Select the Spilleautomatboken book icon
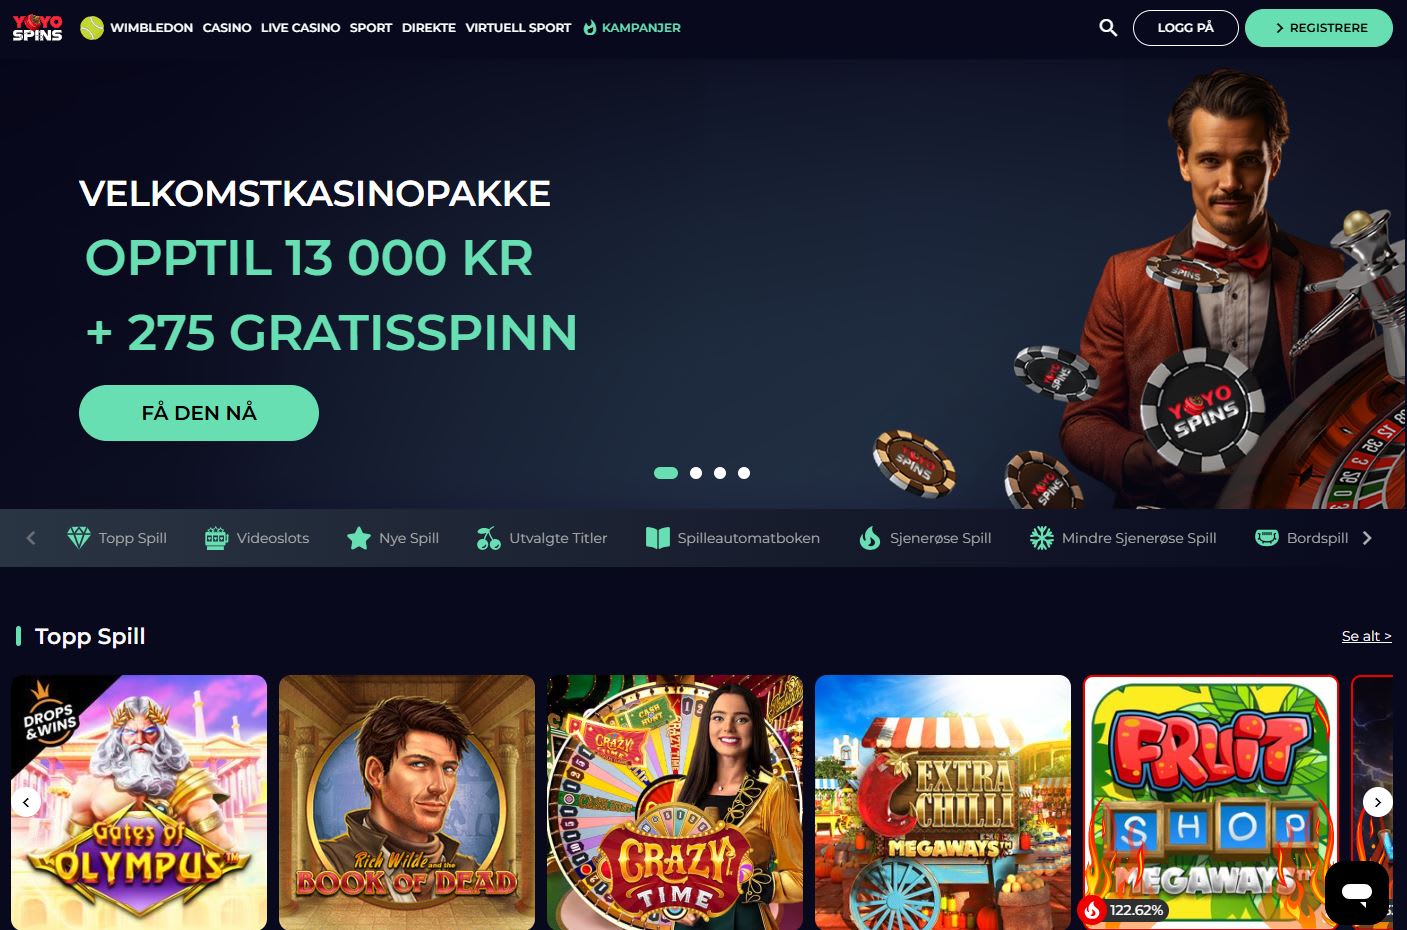This screenshot has width=1407, height=930. pos(657,538)
